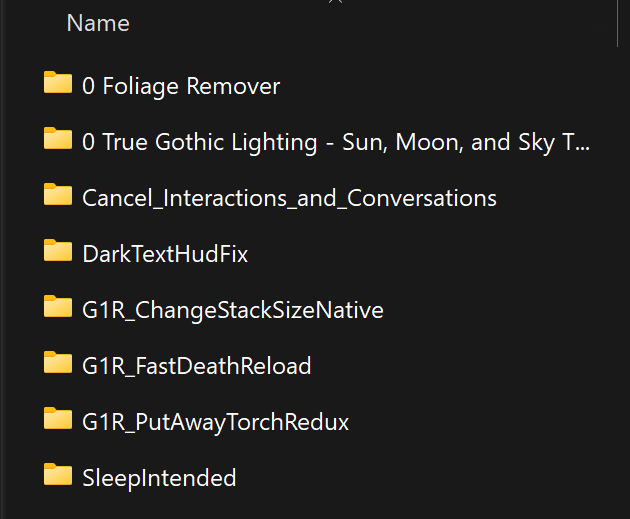
Task: Click the True Gothic Lighting folder name
Action: click(336, 143)
